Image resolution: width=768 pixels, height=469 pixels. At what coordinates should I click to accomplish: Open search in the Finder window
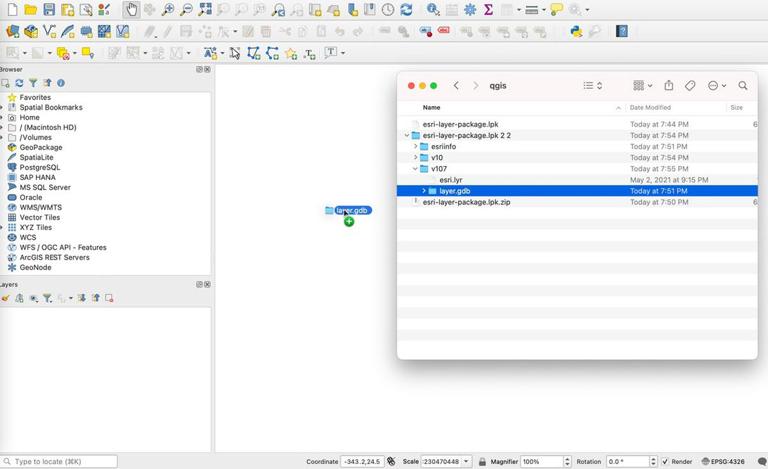[x=742, y=86]
